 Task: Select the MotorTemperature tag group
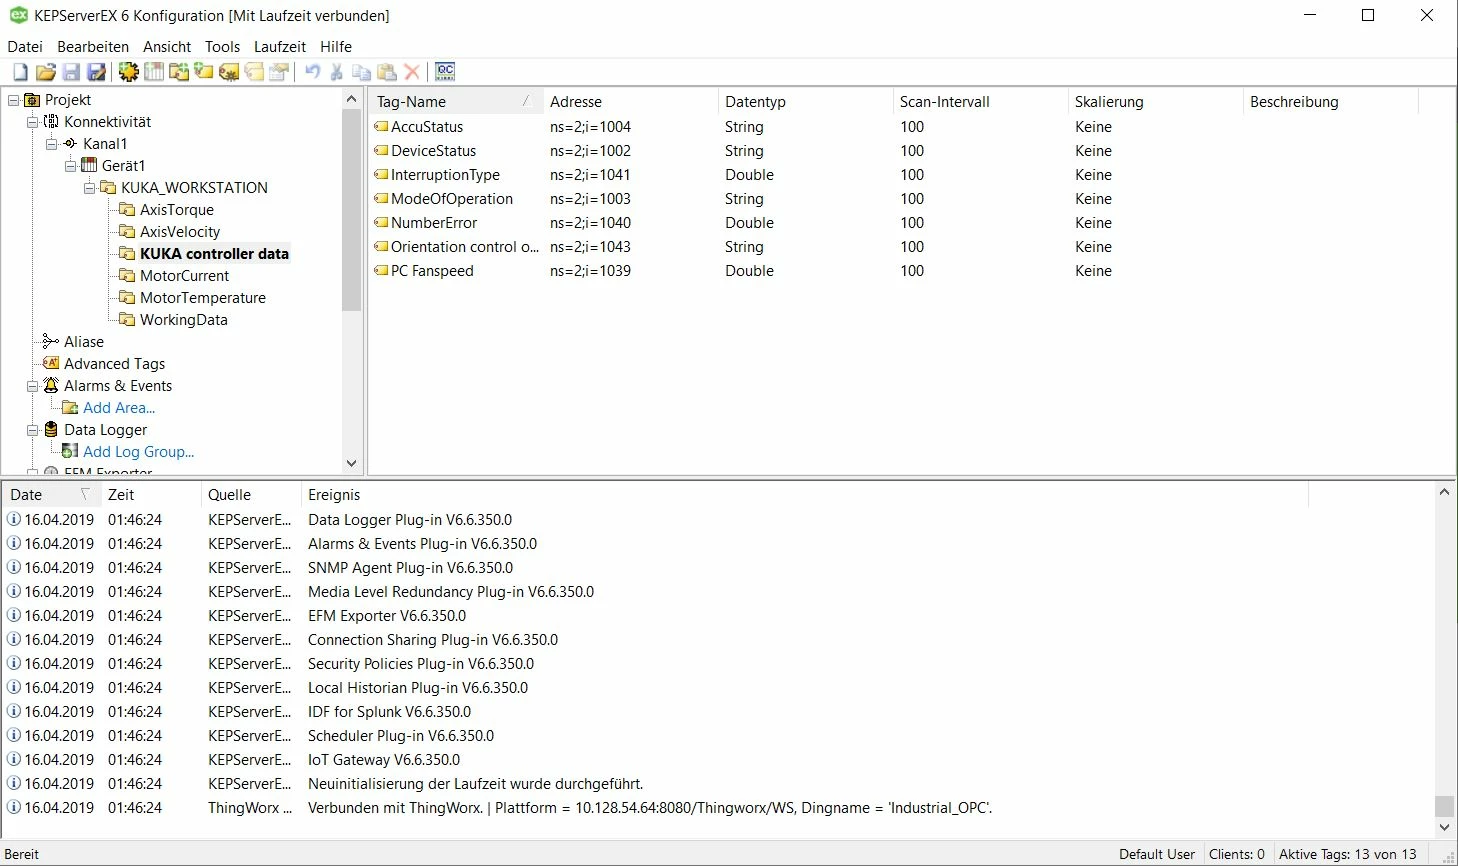[203, 298]
